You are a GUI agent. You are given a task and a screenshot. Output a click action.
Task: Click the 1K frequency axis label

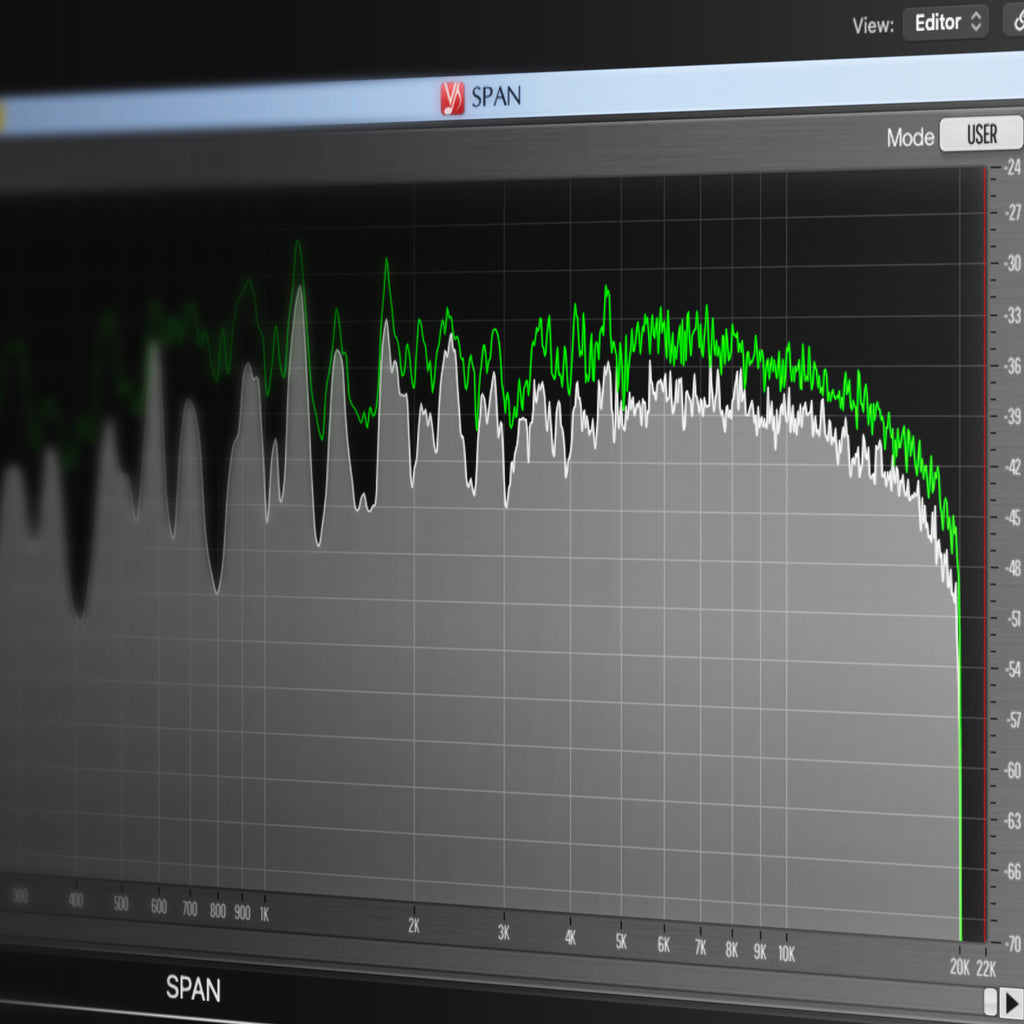tap(264, 914)
